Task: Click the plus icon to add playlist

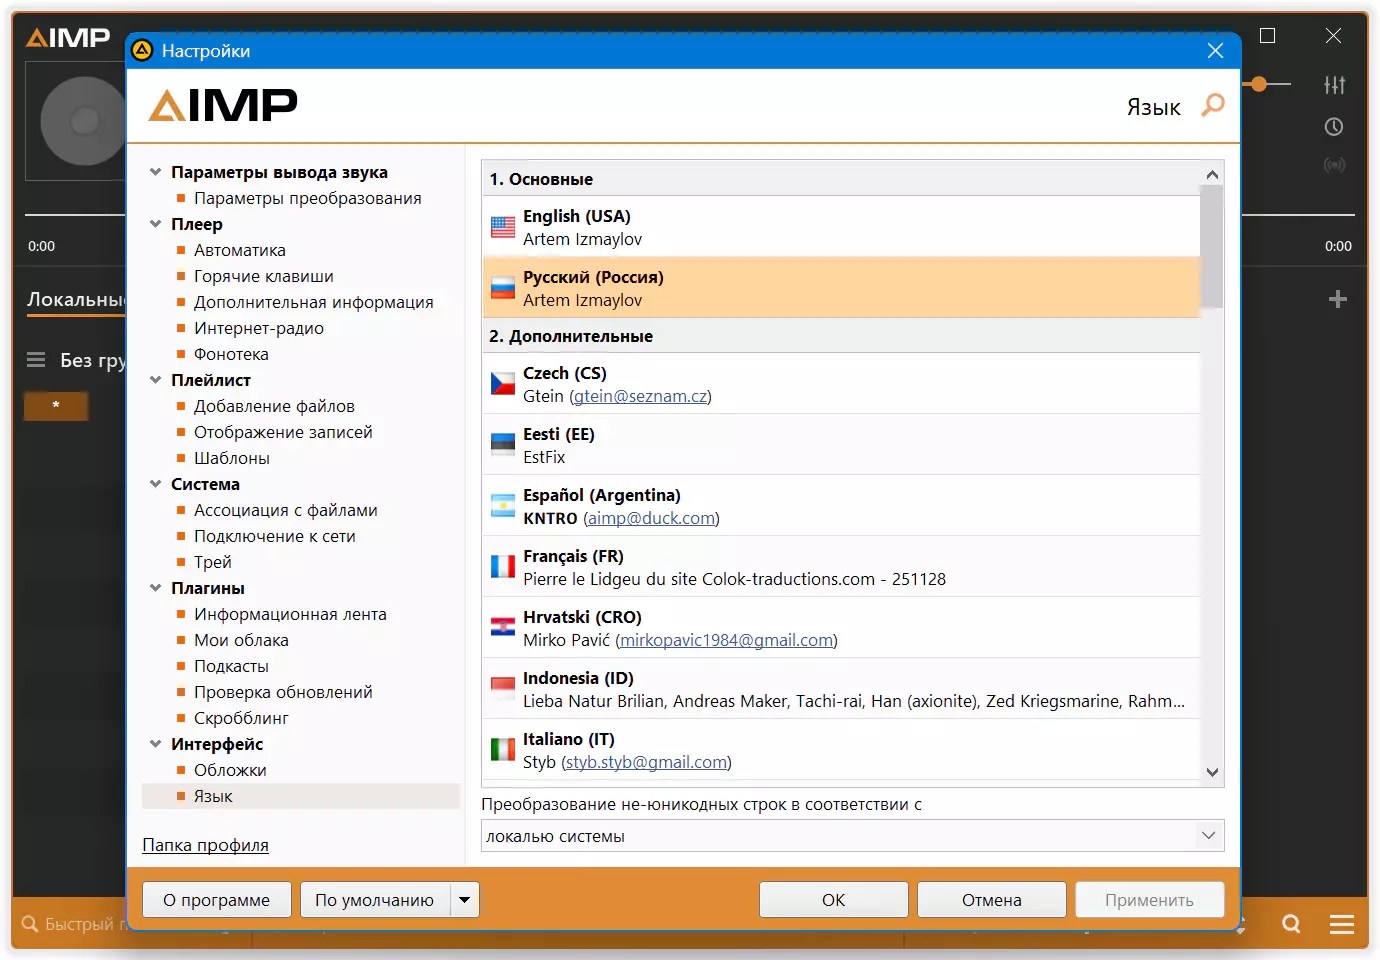Action: (1338, 299)
